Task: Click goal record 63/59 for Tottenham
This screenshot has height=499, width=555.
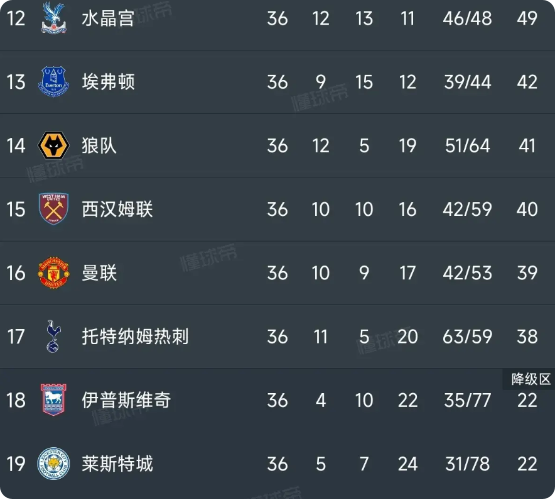Action: click(467, 337)
